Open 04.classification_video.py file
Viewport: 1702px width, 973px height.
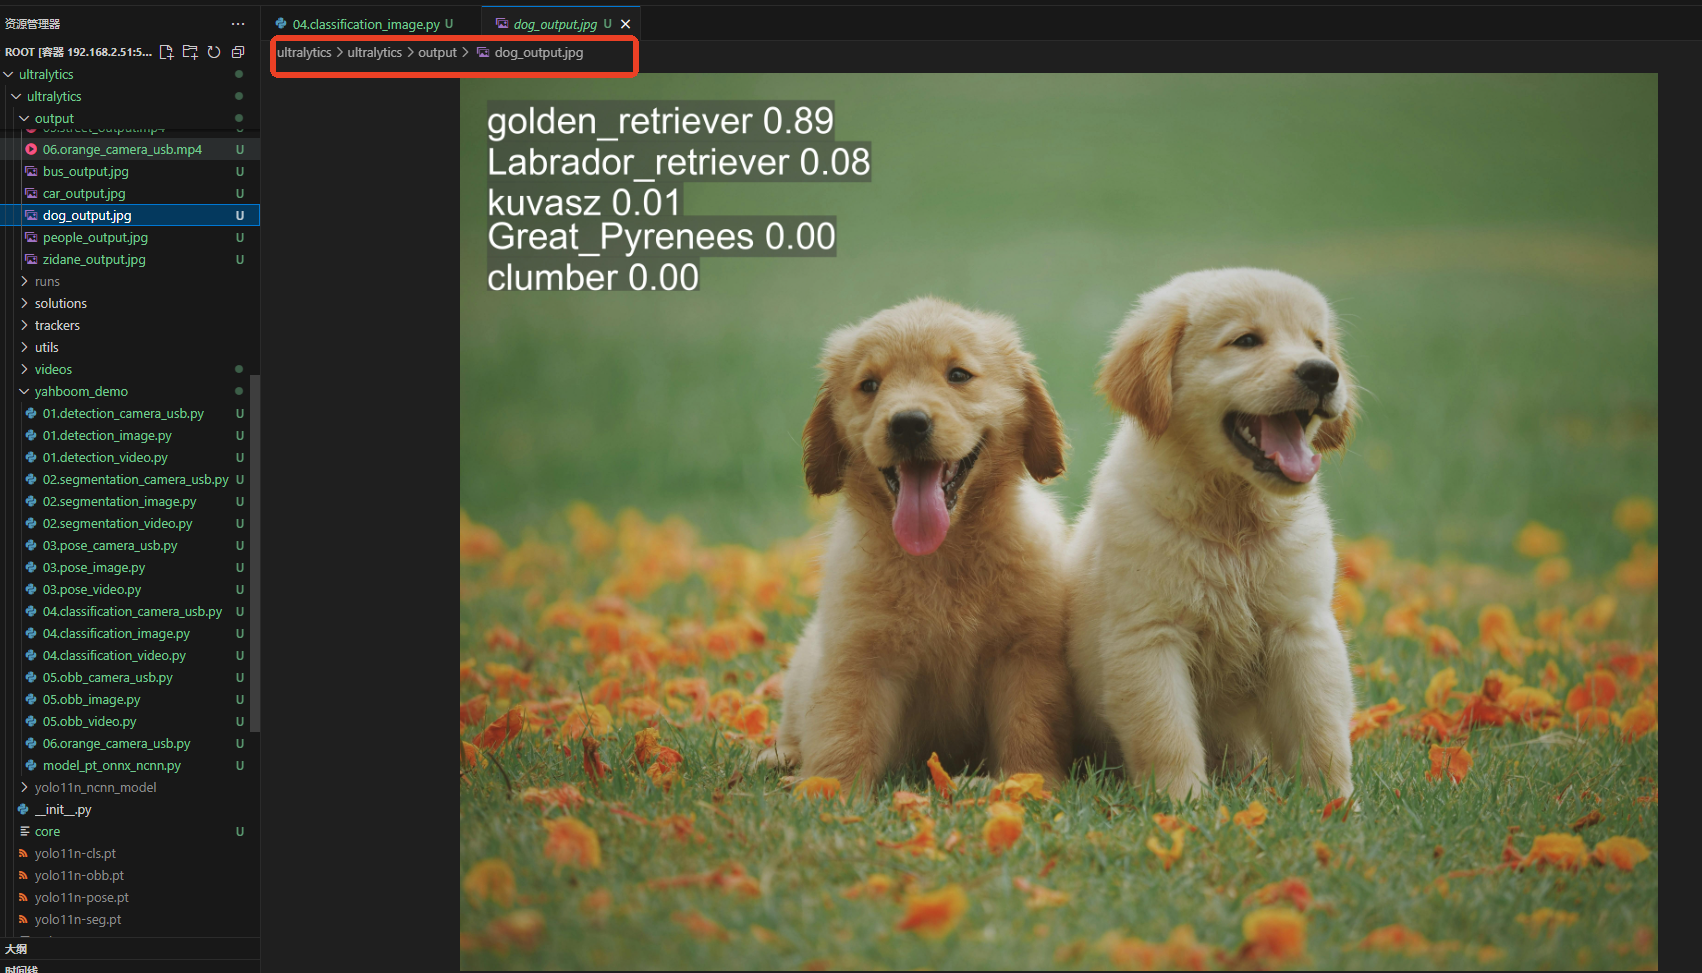click(x=130, y=655)
